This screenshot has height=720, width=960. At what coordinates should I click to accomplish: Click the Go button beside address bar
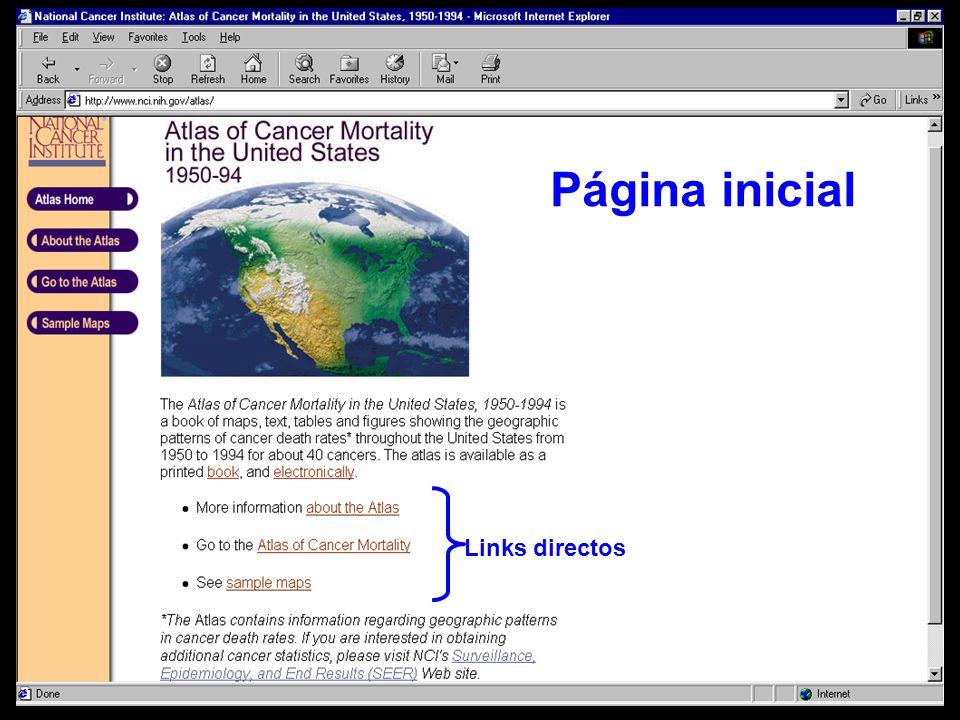point(873,100)
